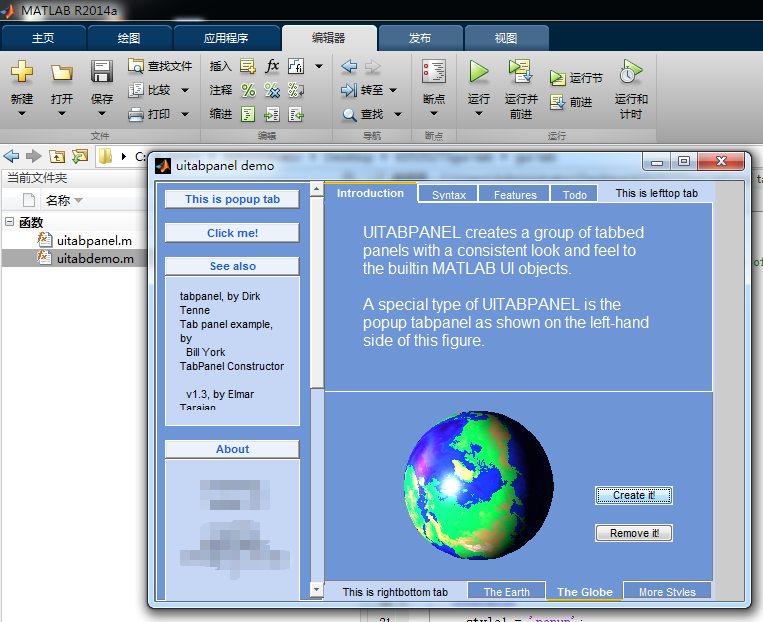Collapse the 函数 tree group

pos(9,222)
